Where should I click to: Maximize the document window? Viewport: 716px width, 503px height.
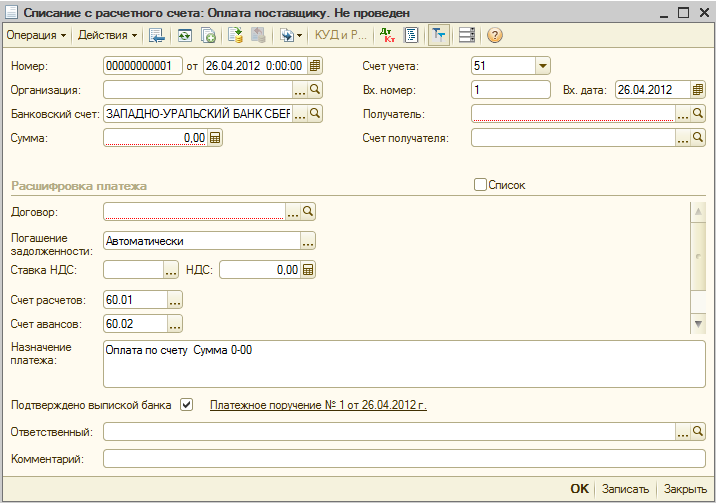coord(684,12)
